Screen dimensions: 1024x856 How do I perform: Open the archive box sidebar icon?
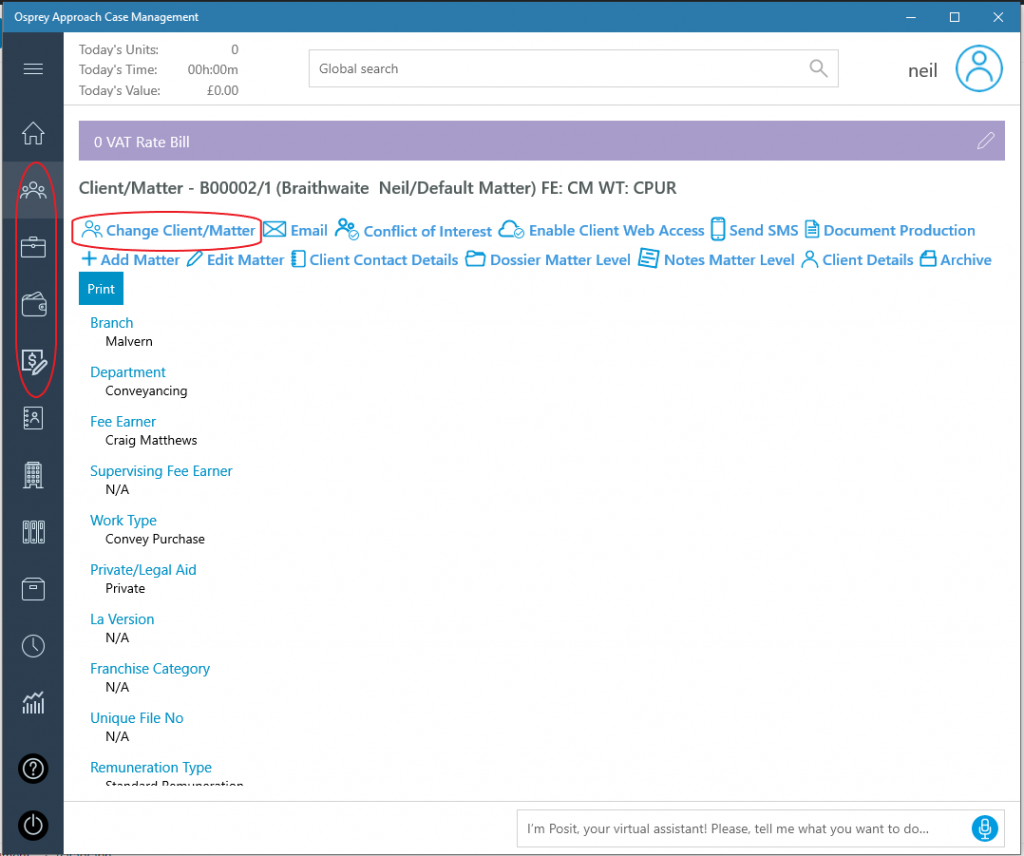click(x=33, y=589)
